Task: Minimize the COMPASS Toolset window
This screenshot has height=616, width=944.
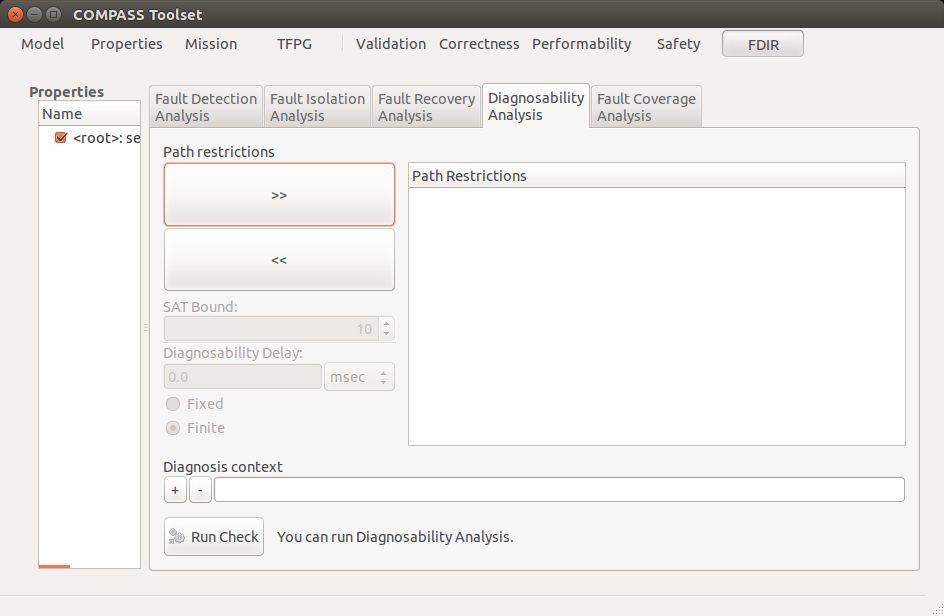Action: click(x=35, y=14)
